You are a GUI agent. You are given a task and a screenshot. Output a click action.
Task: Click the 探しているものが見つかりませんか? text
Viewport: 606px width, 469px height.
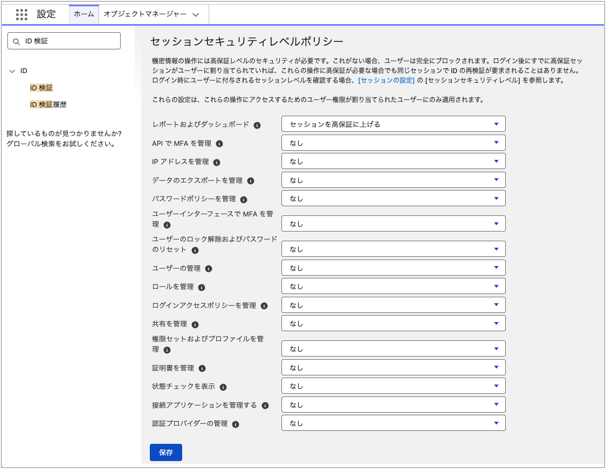point(64,134)
